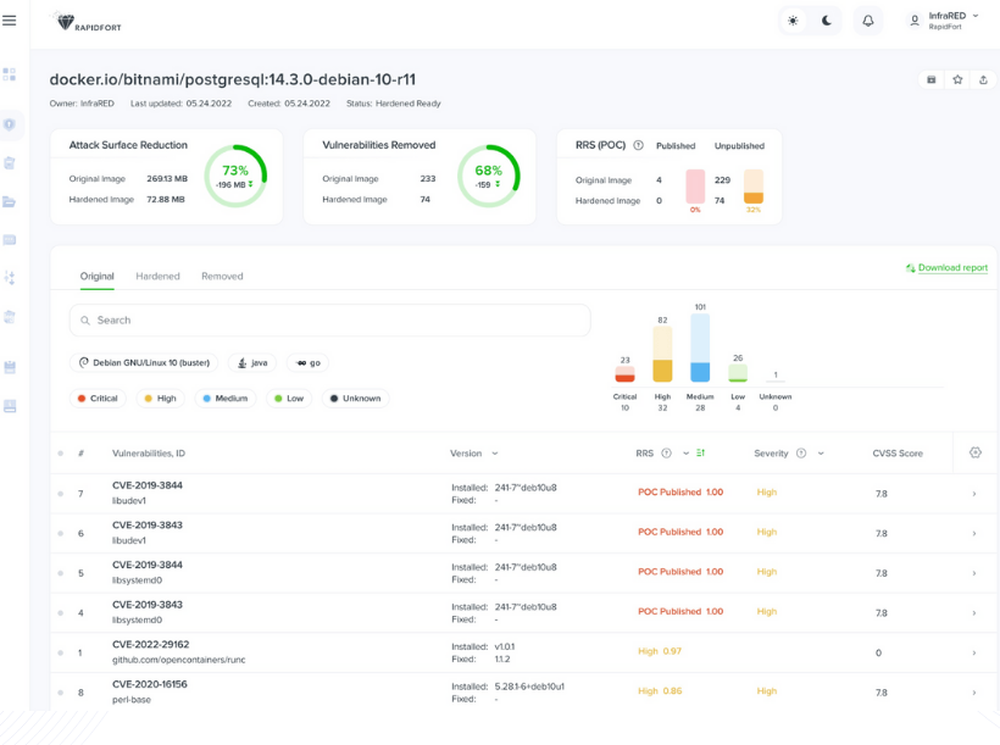Click RRS column info icon

click(x=666, y=454)
